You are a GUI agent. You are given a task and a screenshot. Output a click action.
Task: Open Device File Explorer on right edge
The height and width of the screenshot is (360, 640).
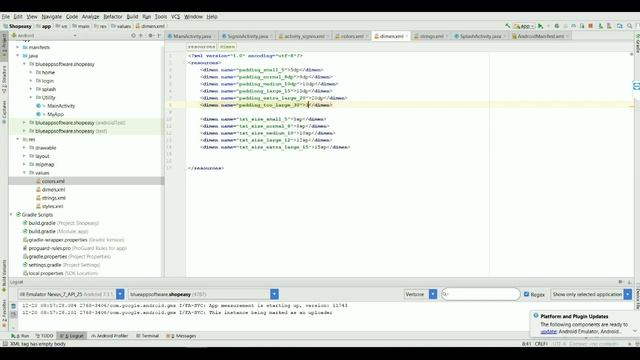click(637, 300)
